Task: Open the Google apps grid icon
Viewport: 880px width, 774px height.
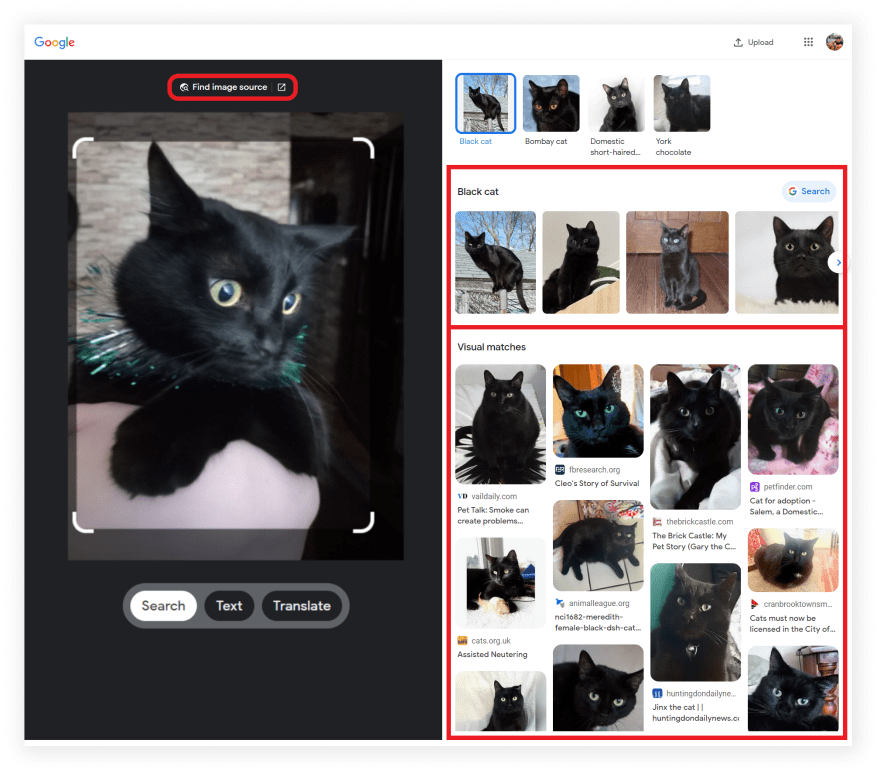Action: [x=808, y=42]
